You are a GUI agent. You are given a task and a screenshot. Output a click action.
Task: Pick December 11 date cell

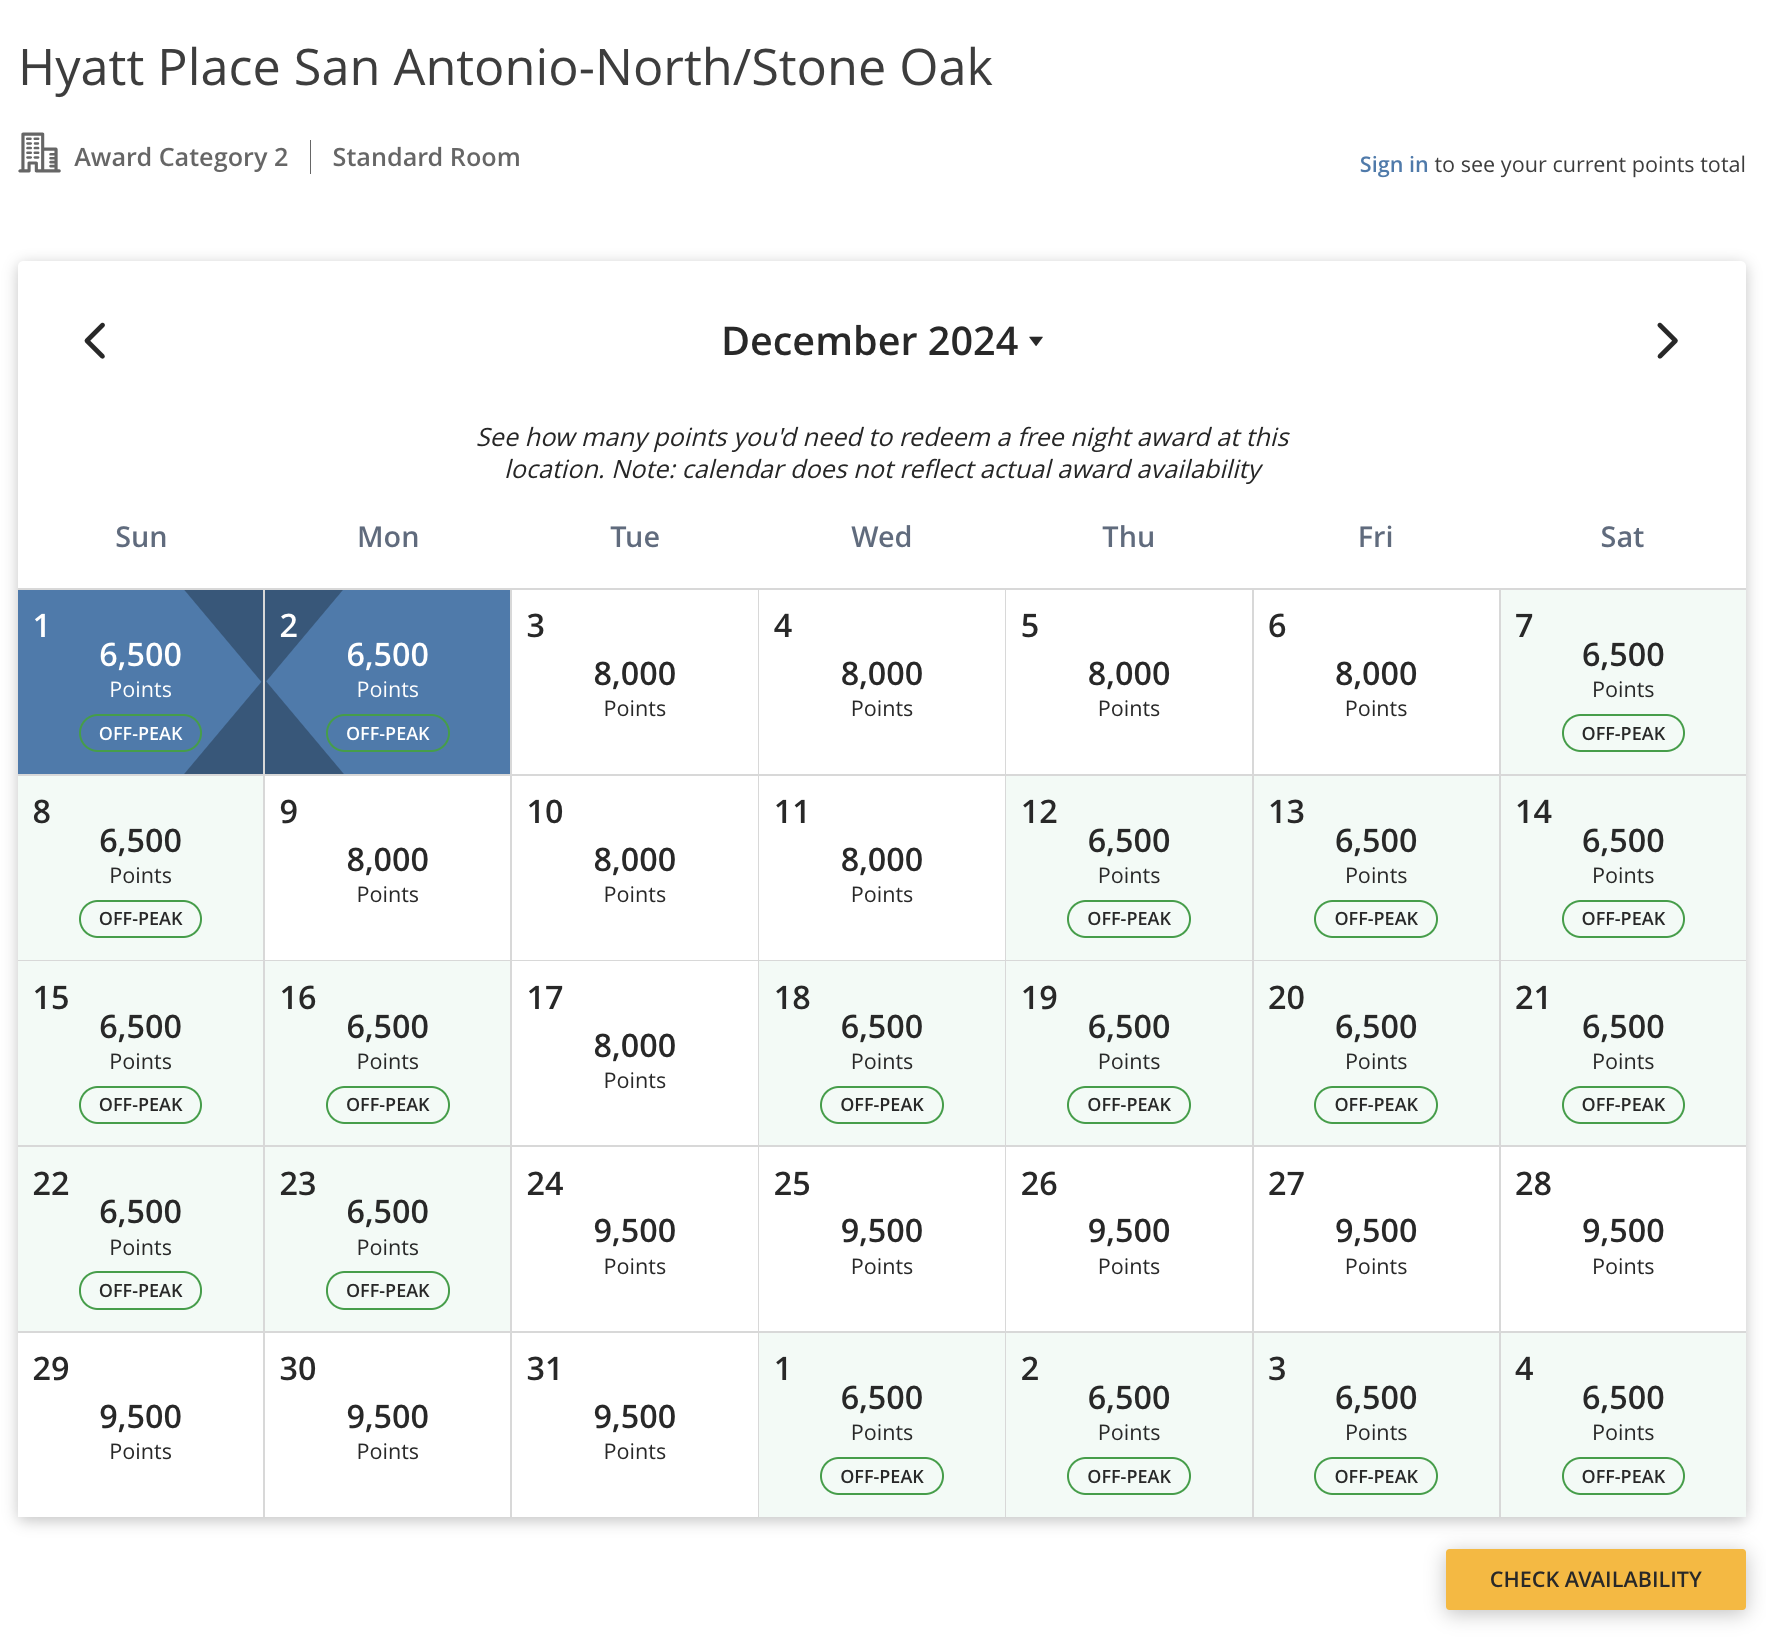click(882, 868)
